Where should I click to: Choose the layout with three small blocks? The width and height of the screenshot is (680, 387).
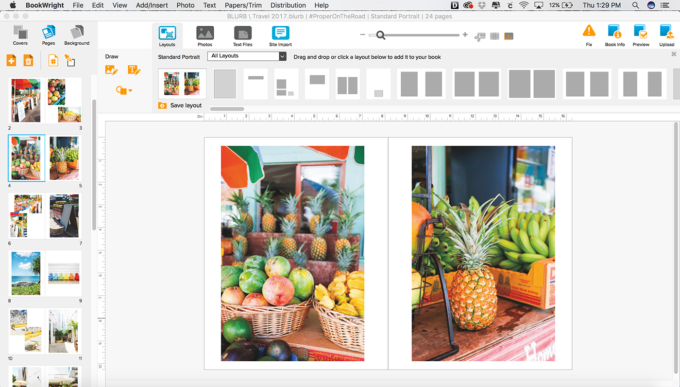286,83
